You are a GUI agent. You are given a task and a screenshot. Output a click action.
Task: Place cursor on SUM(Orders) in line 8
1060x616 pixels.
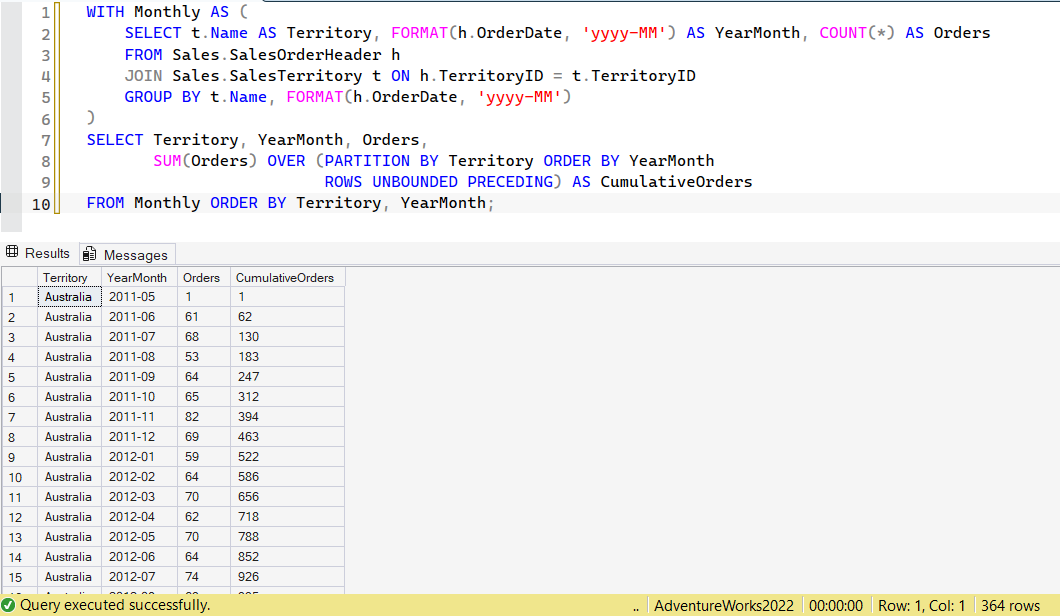(x=205, y=161)
